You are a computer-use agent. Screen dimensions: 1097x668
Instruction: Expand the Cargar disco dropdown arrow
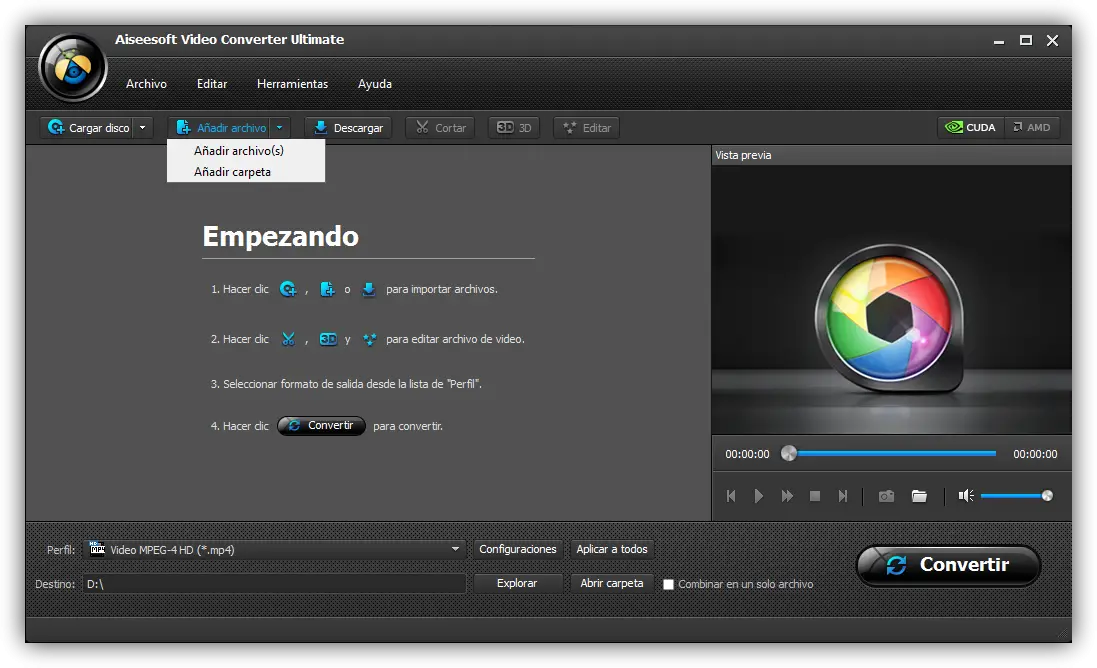click(x=143, y=128)
